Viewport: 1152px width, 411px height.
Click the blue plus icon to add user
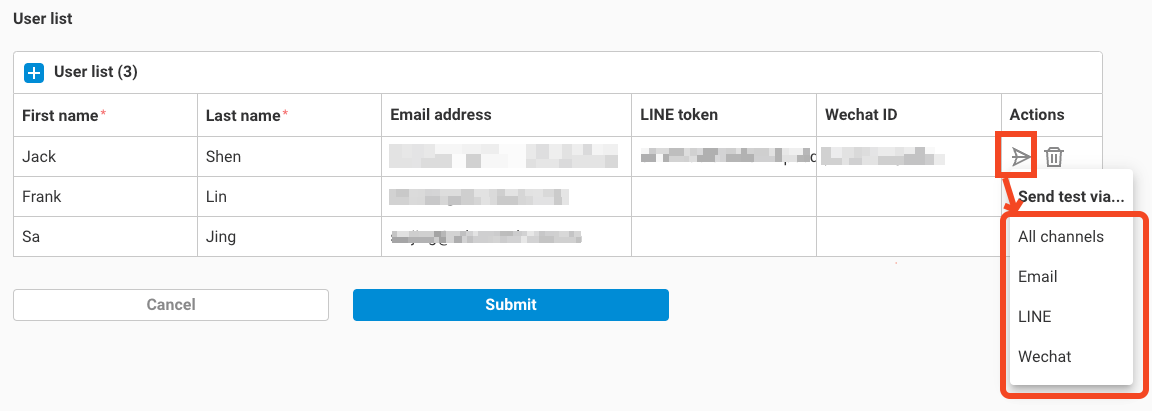pos(35,73)
